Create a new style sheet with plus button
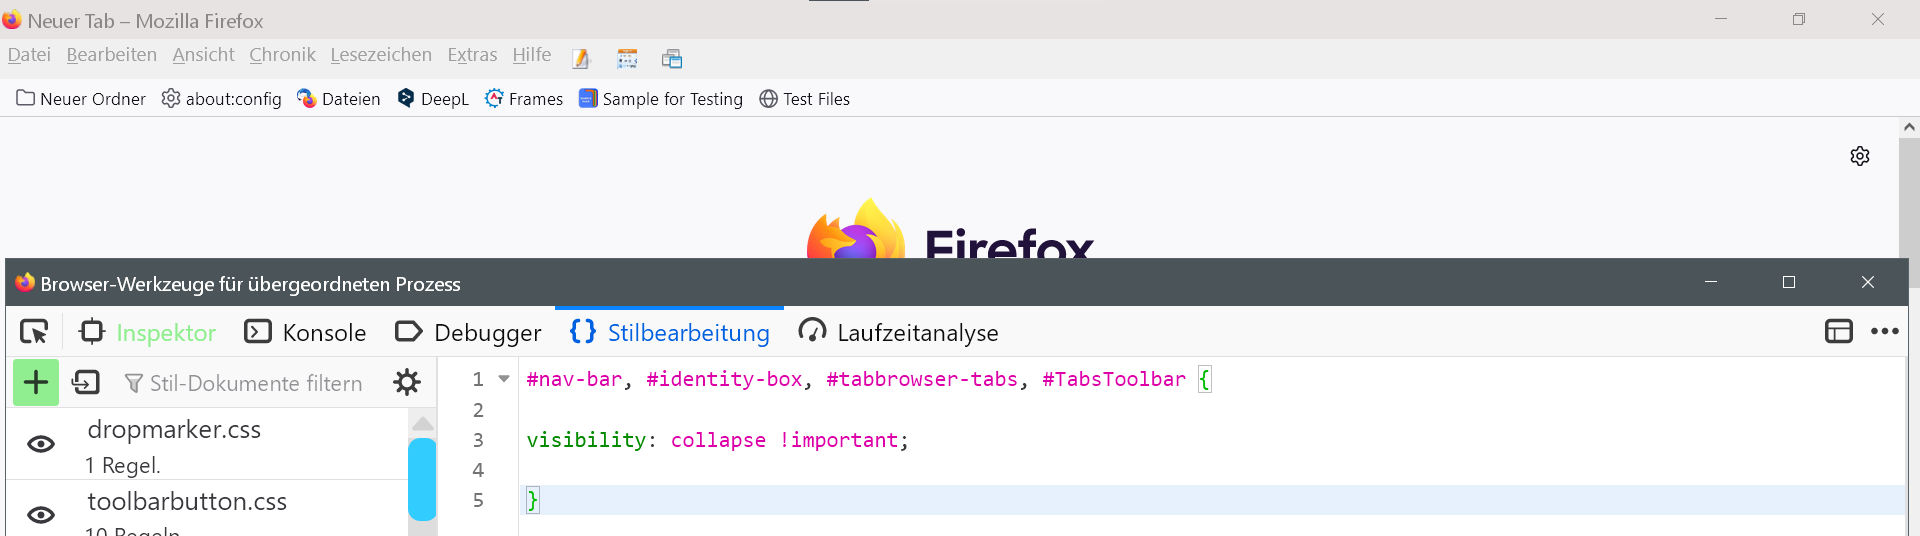 click(x=36, y=382)
